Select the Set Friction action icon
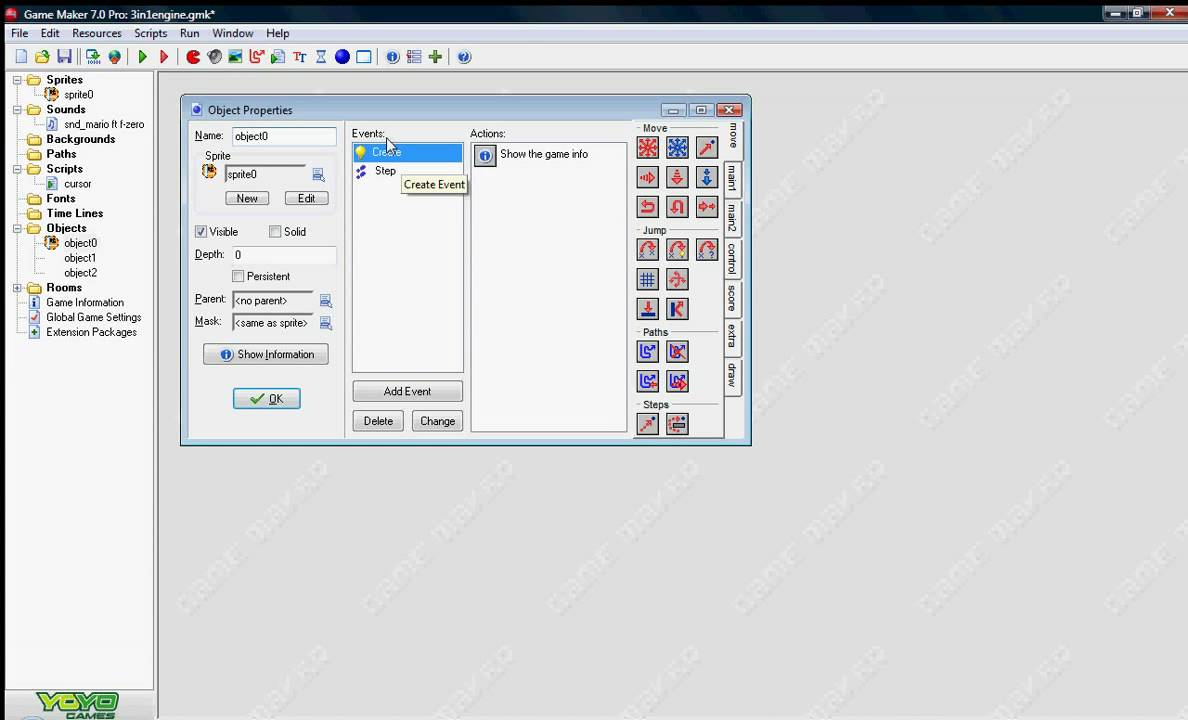Viewport: 1188px width, 720px height. pyautogui.click(x=707, y=206)
